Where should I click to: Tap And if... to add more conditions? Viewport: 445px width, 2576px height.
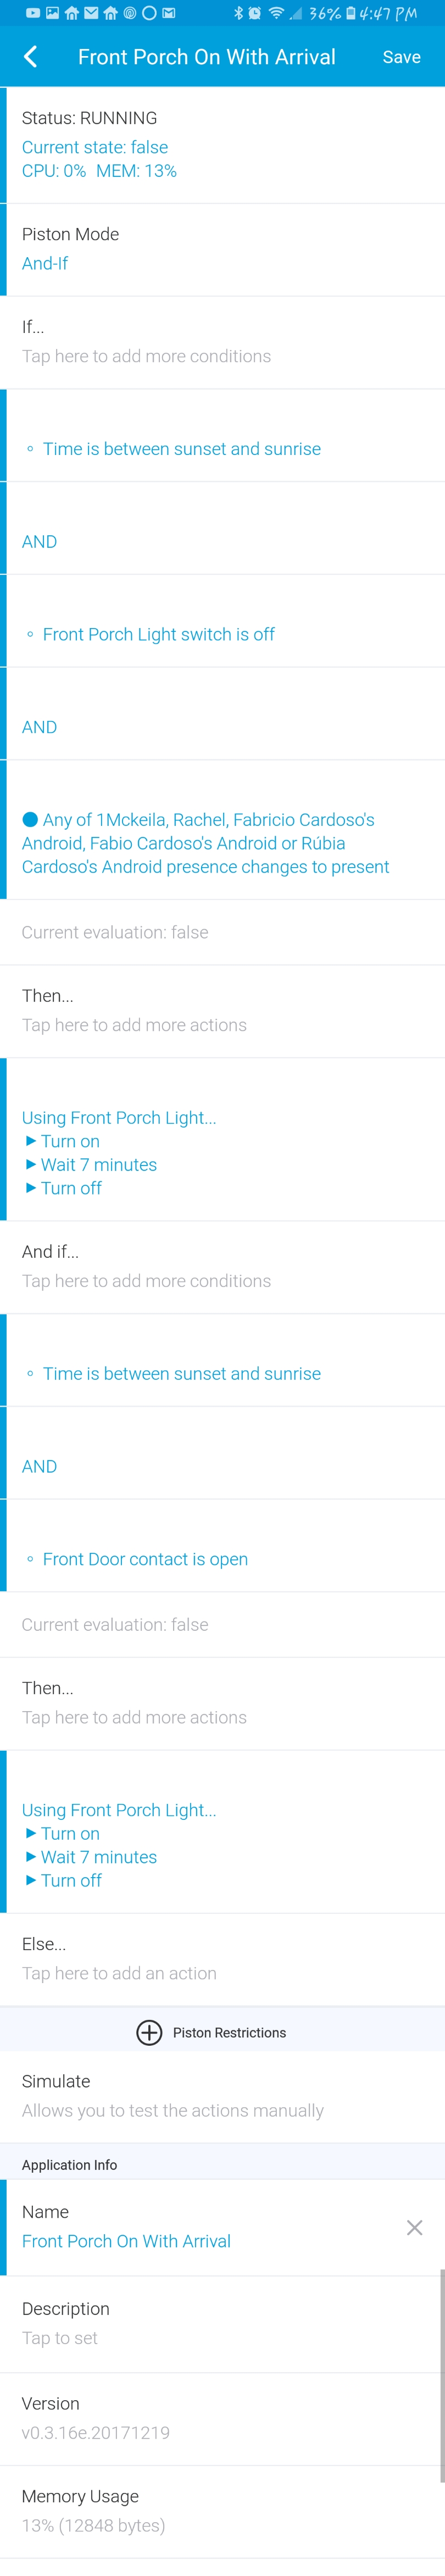point(222,1267)
